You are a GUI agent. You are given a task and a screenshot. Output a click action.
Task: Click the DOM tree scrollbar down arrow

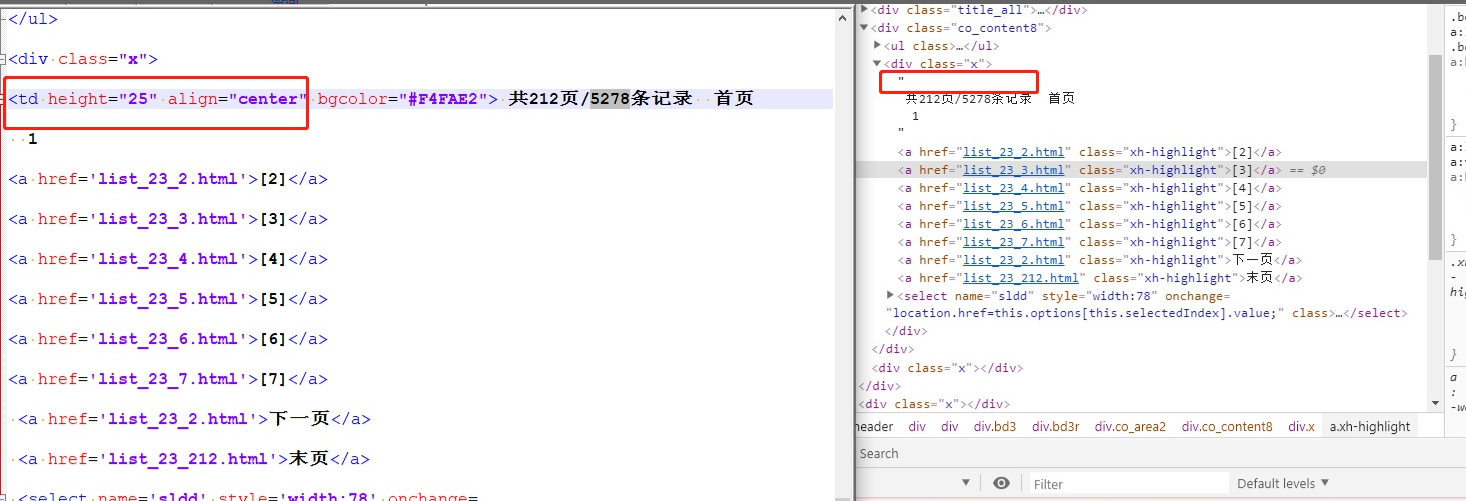click(1435, 404)
